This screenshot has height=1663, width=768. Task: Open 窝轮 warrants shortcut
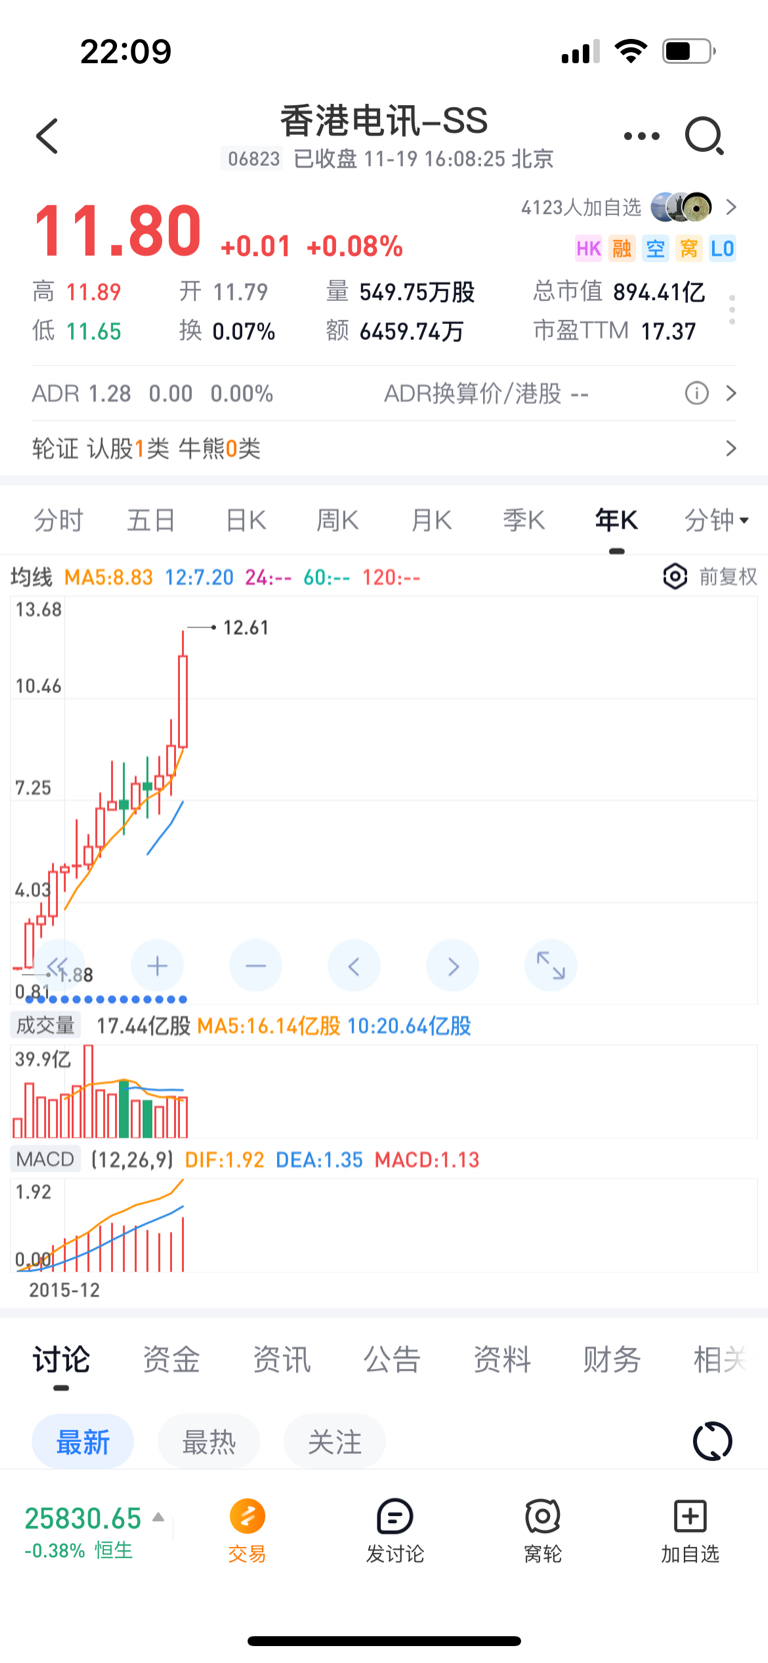pos(542,1531)
